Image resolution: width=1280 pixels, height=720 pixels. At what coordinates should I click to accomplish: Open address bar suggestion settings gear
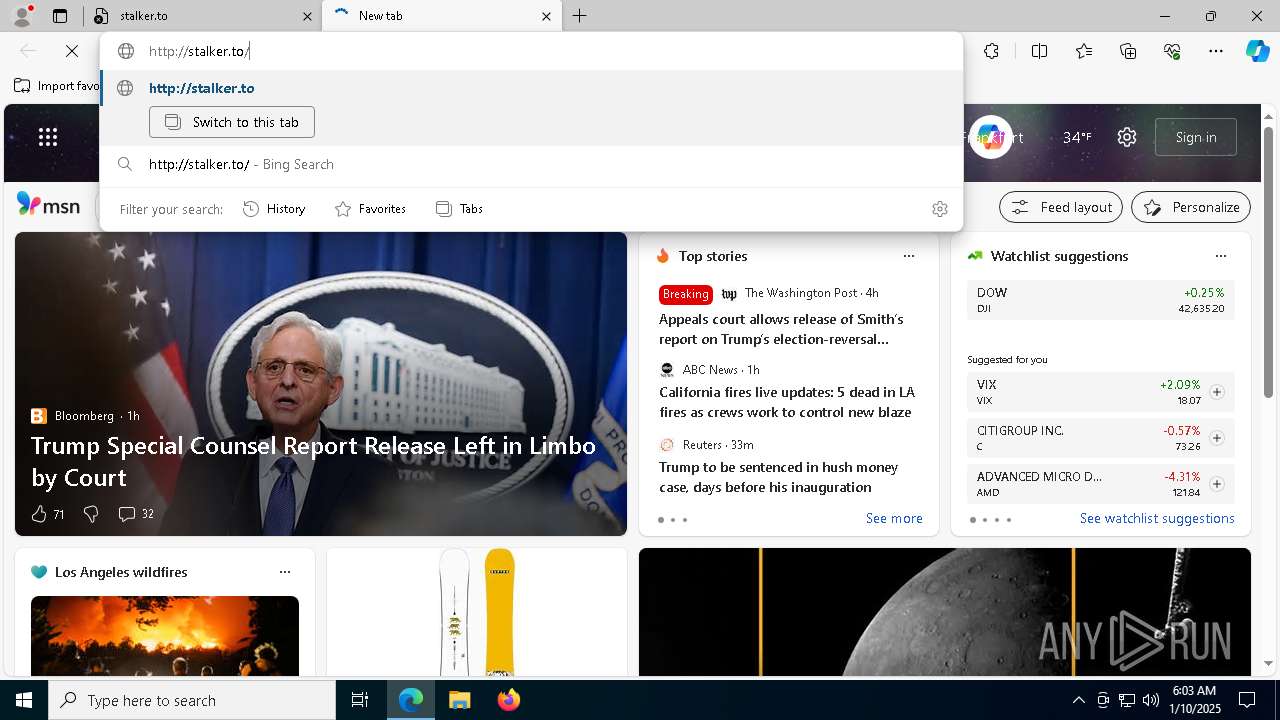click(939, 209)
